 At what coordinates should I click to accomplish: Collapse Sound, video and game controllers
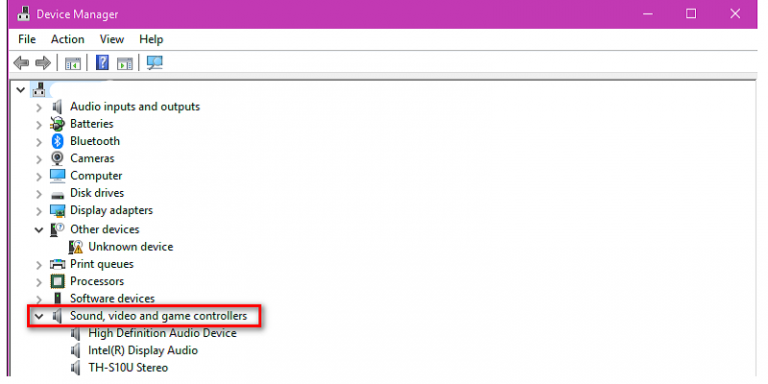coord(39,316)
